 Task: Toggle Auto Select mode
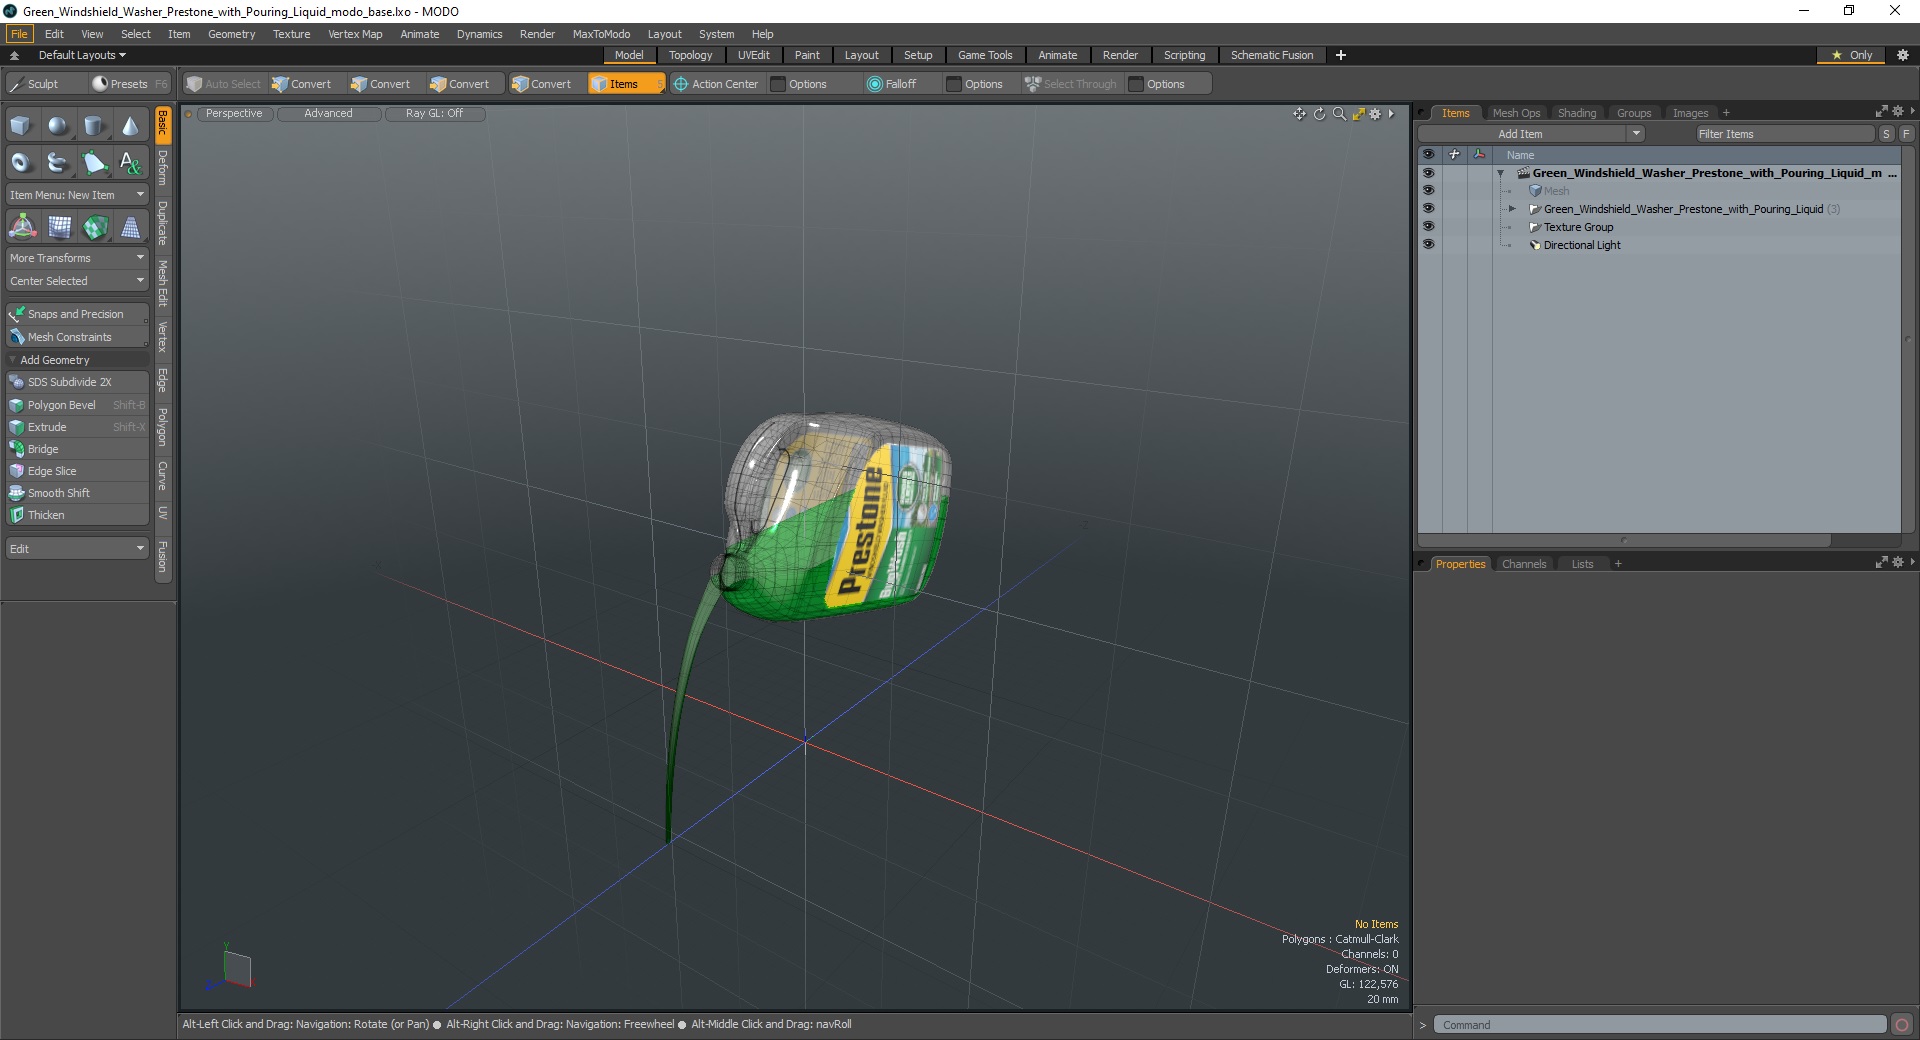(224, 84)
